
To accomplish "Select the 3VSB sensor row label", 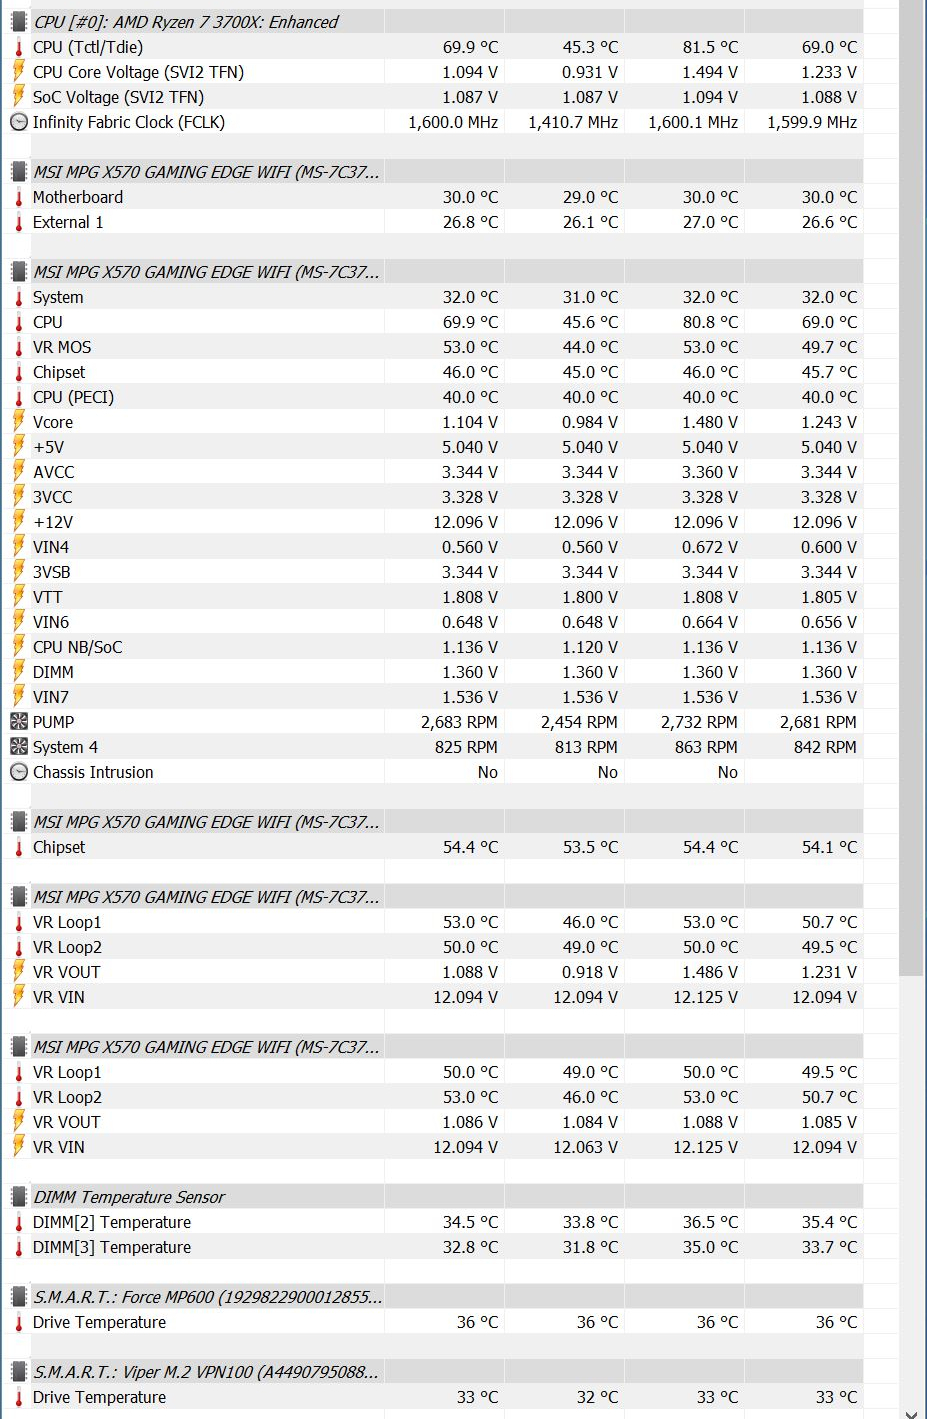I will [x=52, y=572].
